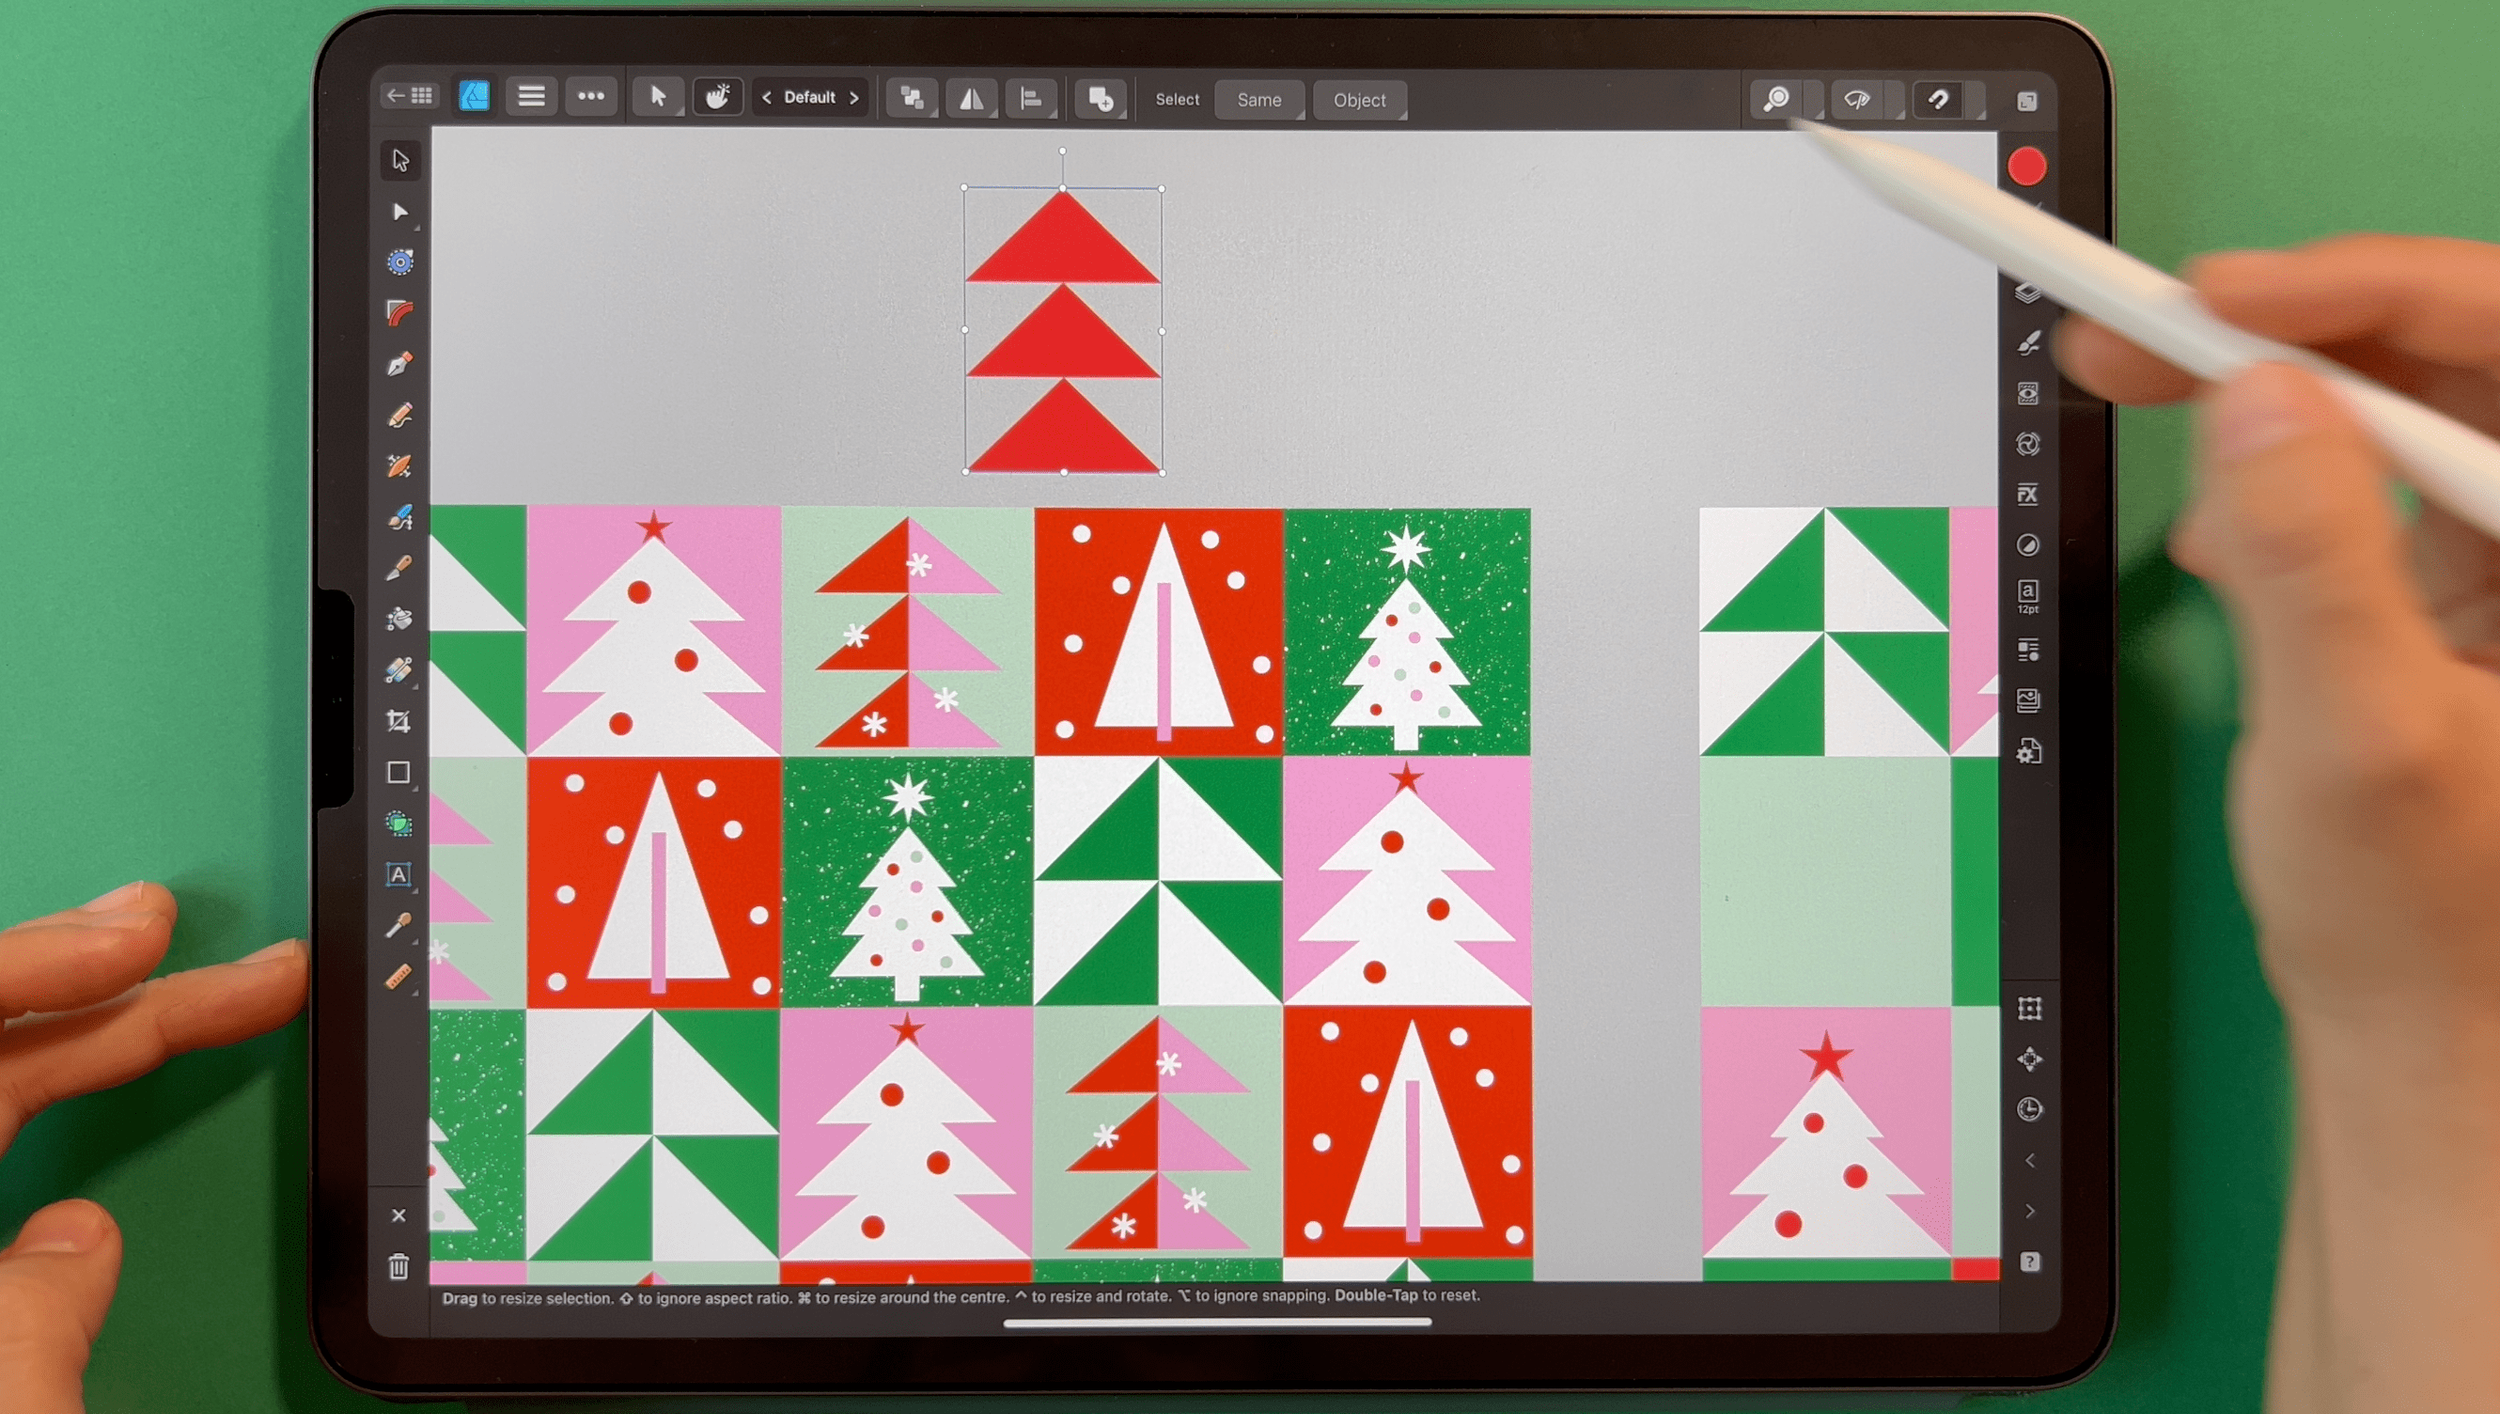This screenshot has height=1414, width=2500.
Task: Toggle the preview mode eye icon
Action: 1857,99
